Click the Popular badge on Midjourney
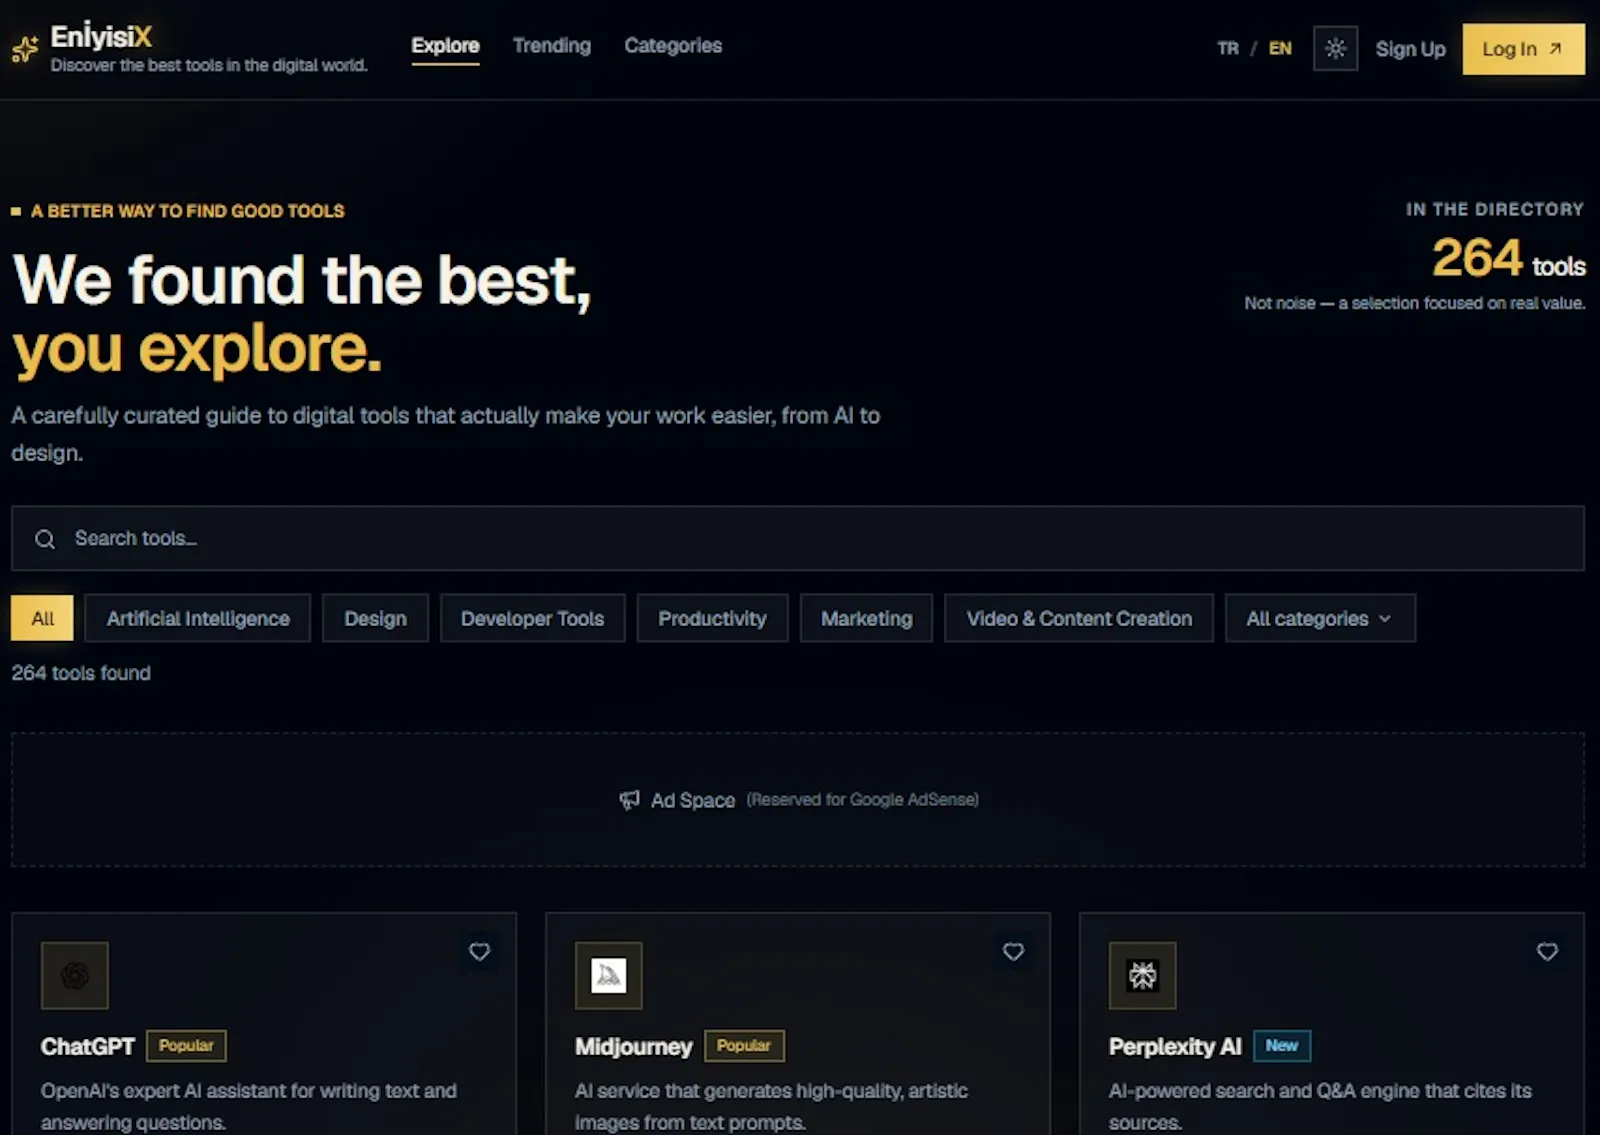 (x=744, y=1046)
